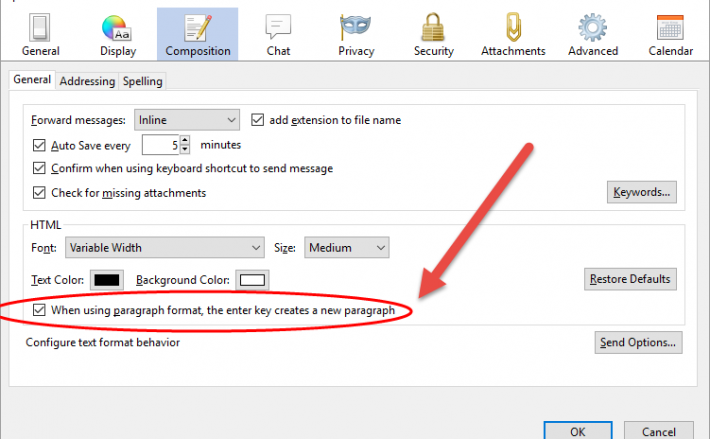Open the General preferences pane icon

click(40, 35)
